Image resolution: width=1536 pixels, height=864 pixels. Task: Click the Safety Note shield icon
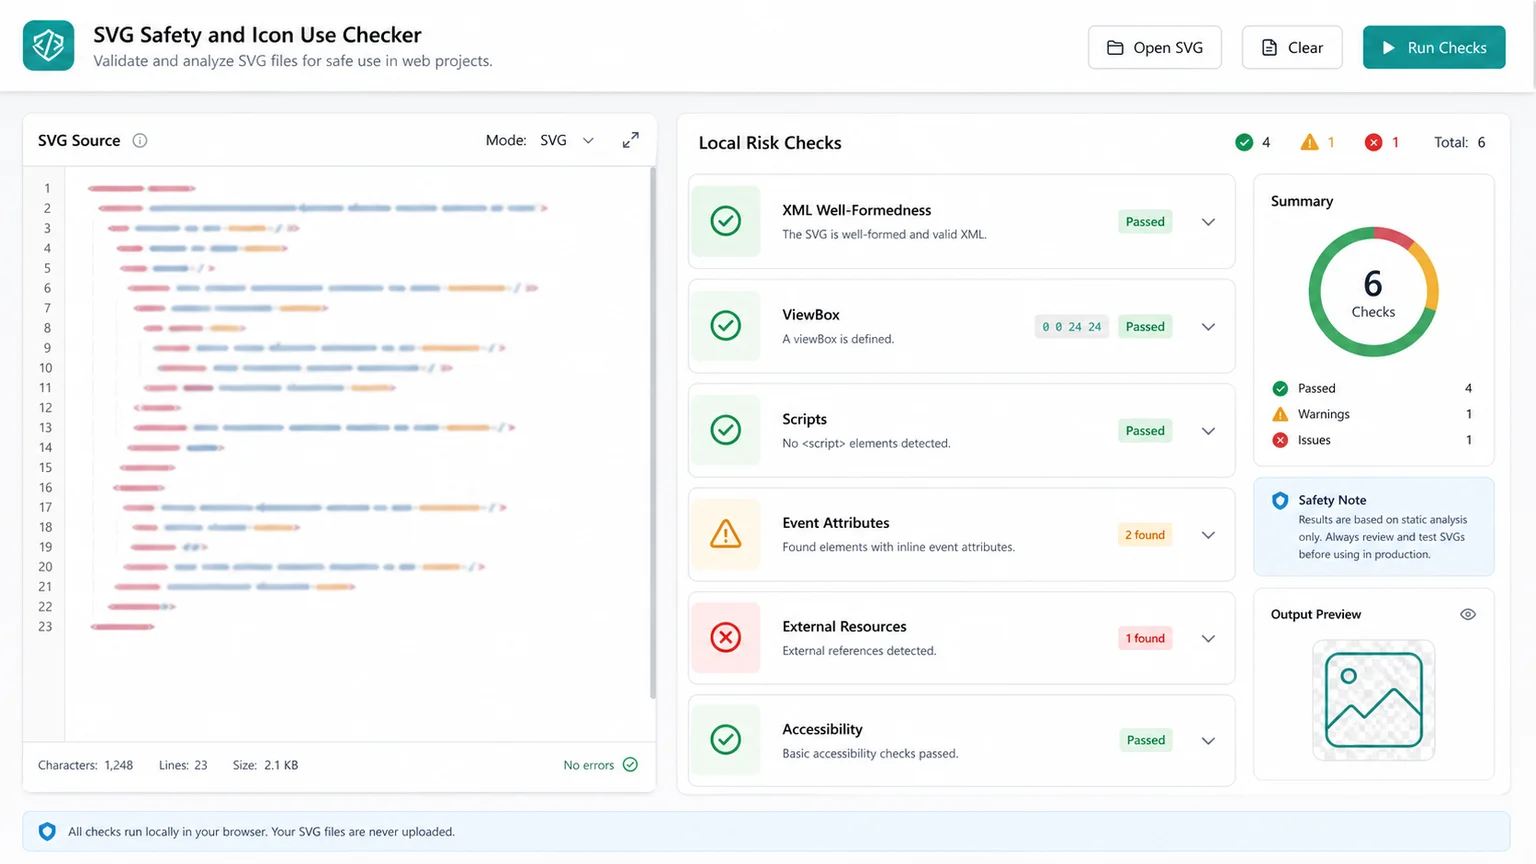click(1280, 500)
